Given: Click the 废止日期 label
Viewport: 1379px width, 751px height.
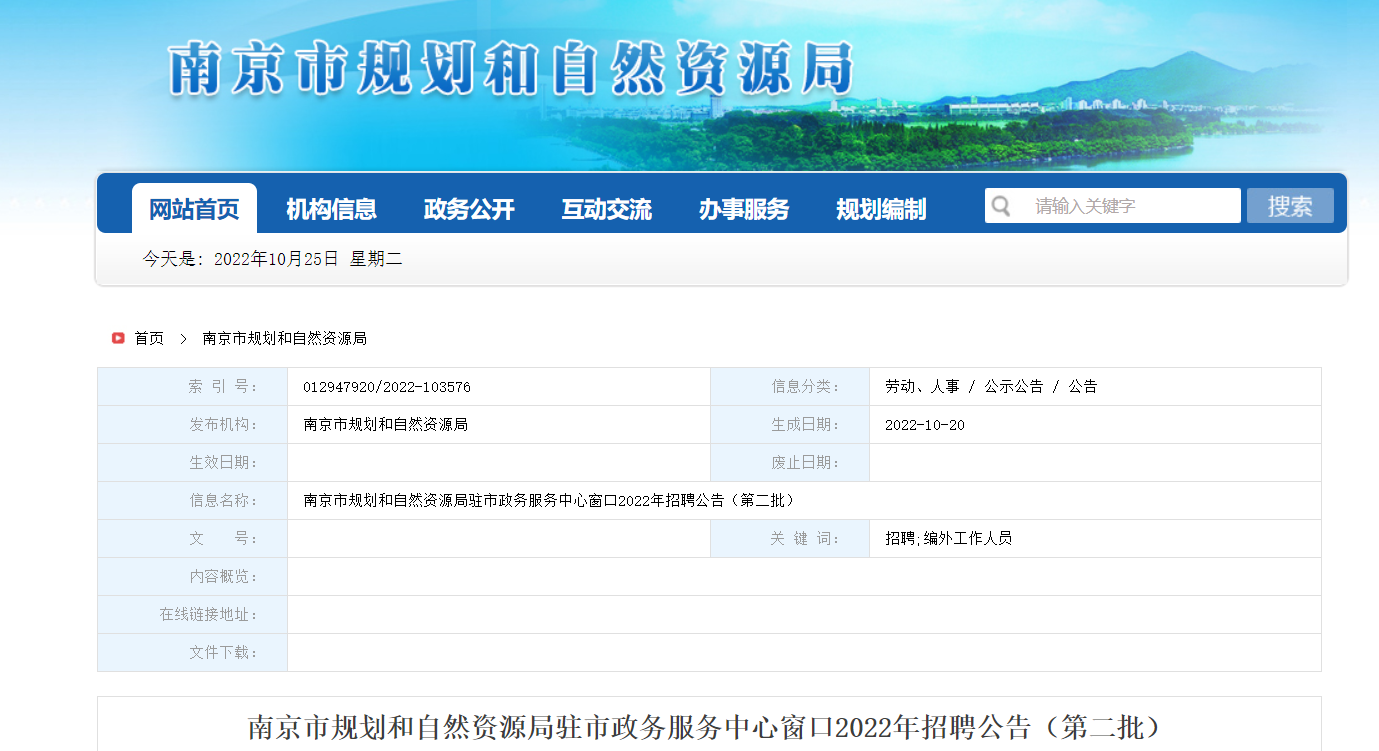Looking at the screenshot, I should pos(806,462).
